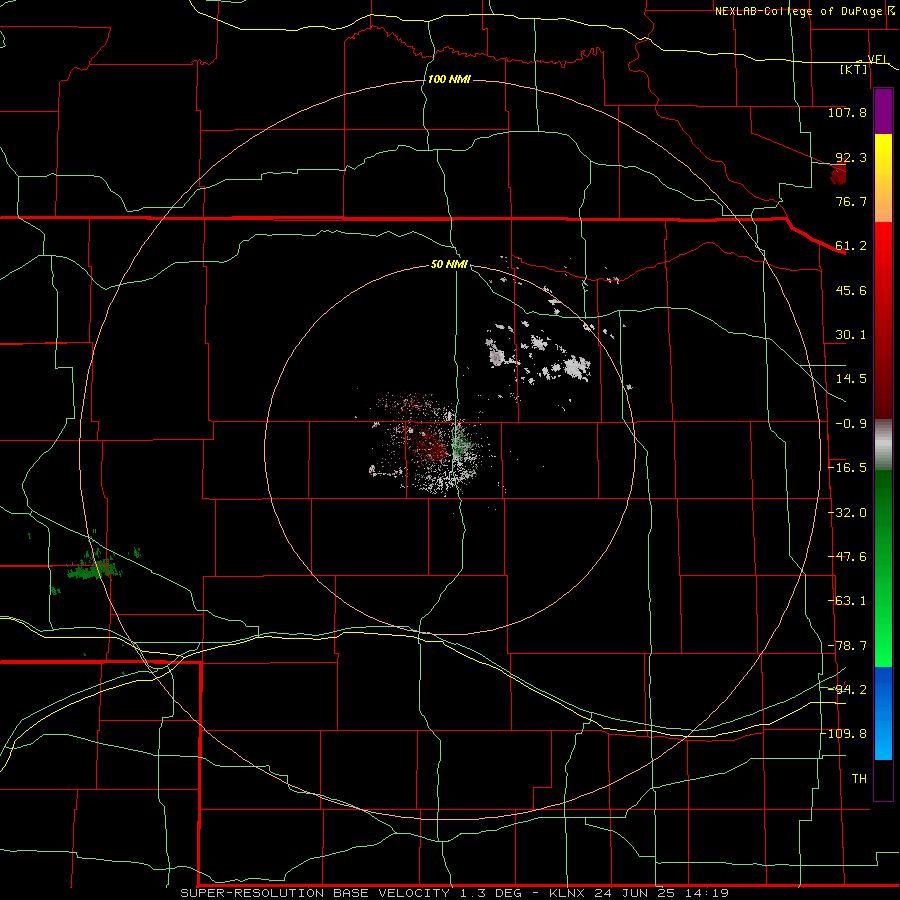Pick the blue segment of the velocity bar
900x900 pixels.
(x=883, y=713)
